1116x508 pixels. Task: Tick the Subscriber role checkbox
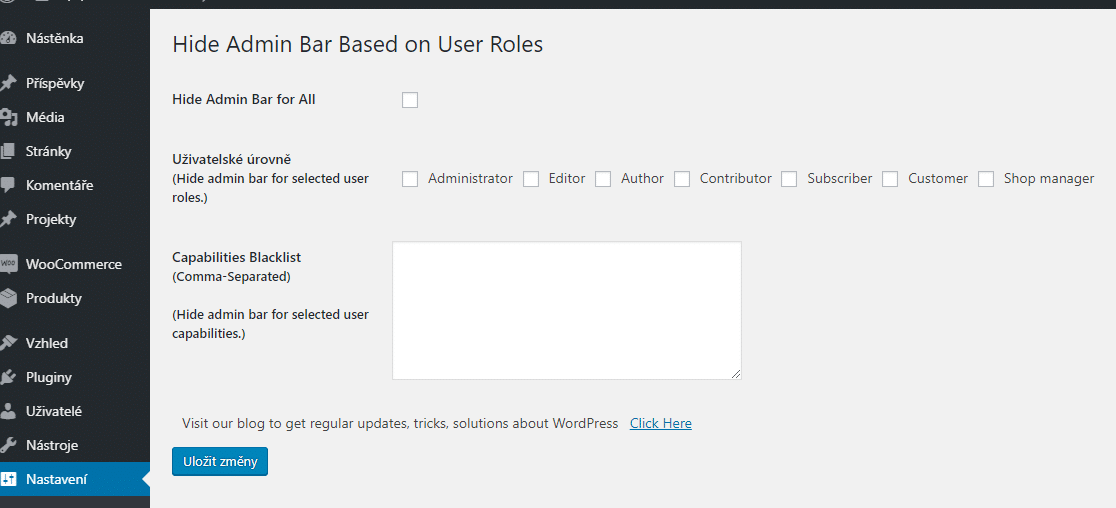coord(789,179)
